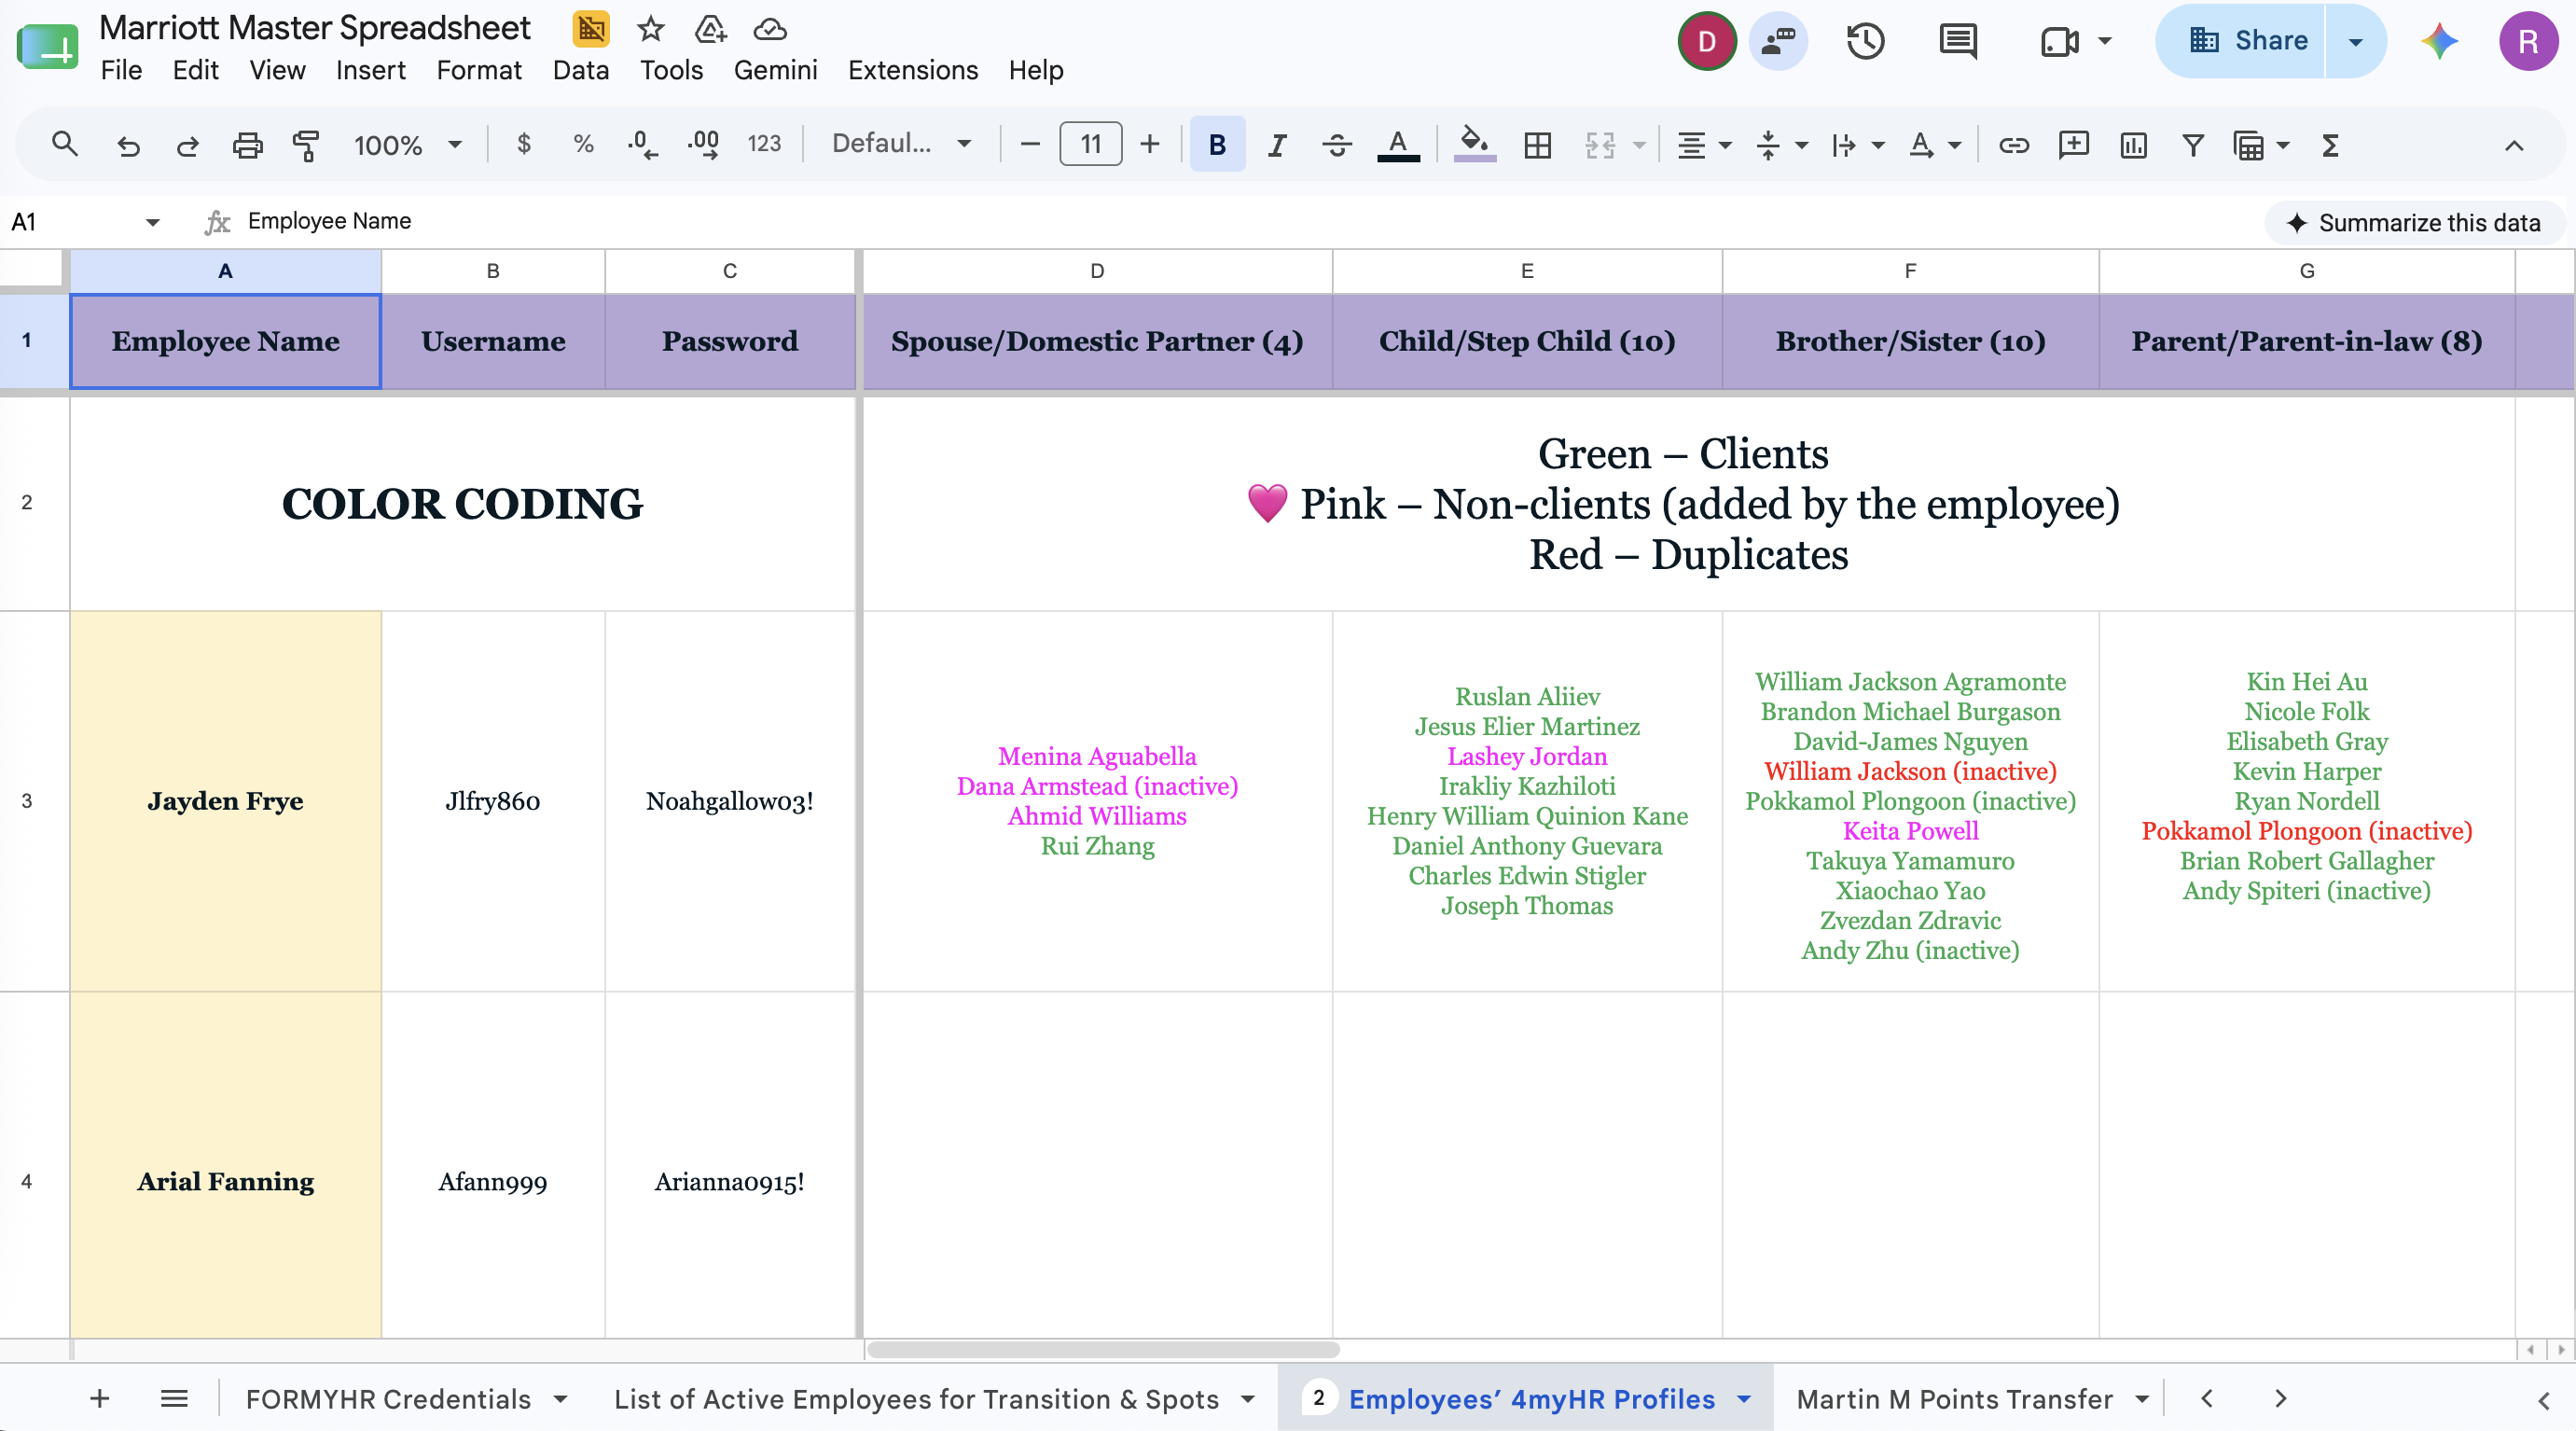The width and height of the screenshot is (2576, 1431).
Task: Format selection as currency
Action: (523, 144)
